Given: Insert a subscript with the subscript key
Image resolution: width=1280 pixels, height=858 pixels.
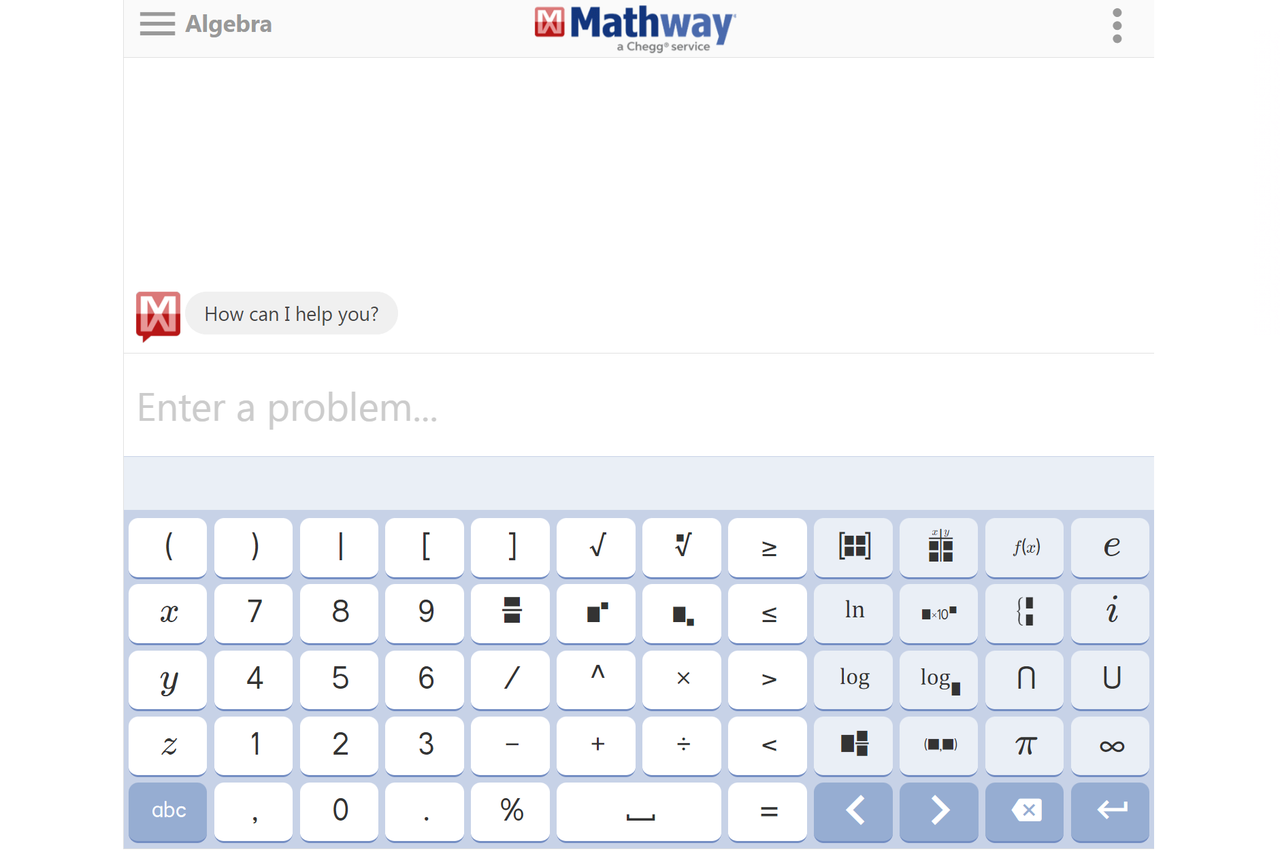Looking at the screenshot, I should point(681,613).
